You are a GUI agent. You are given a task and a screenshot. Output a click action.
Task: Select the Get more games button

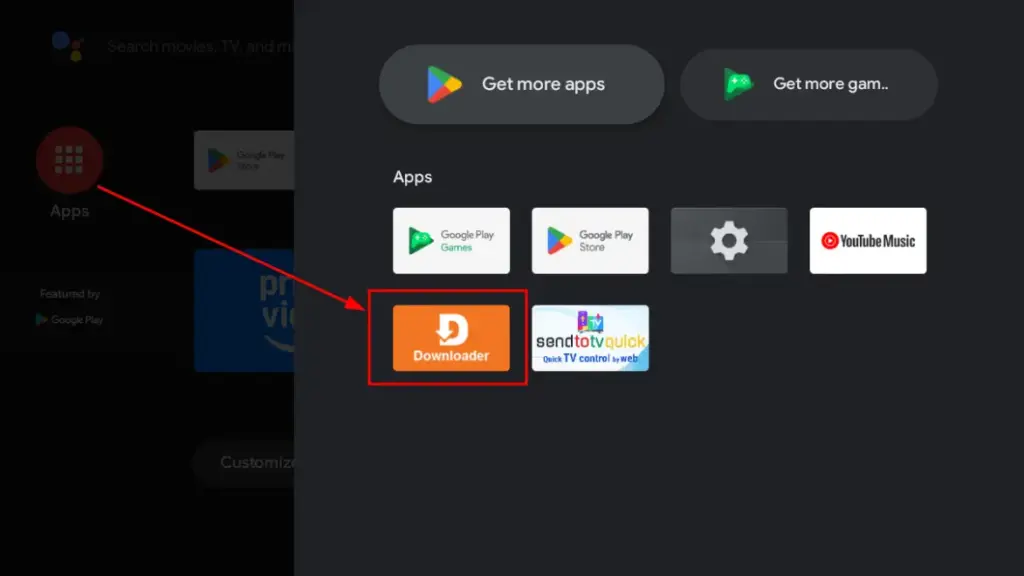[x=808, y=84]
